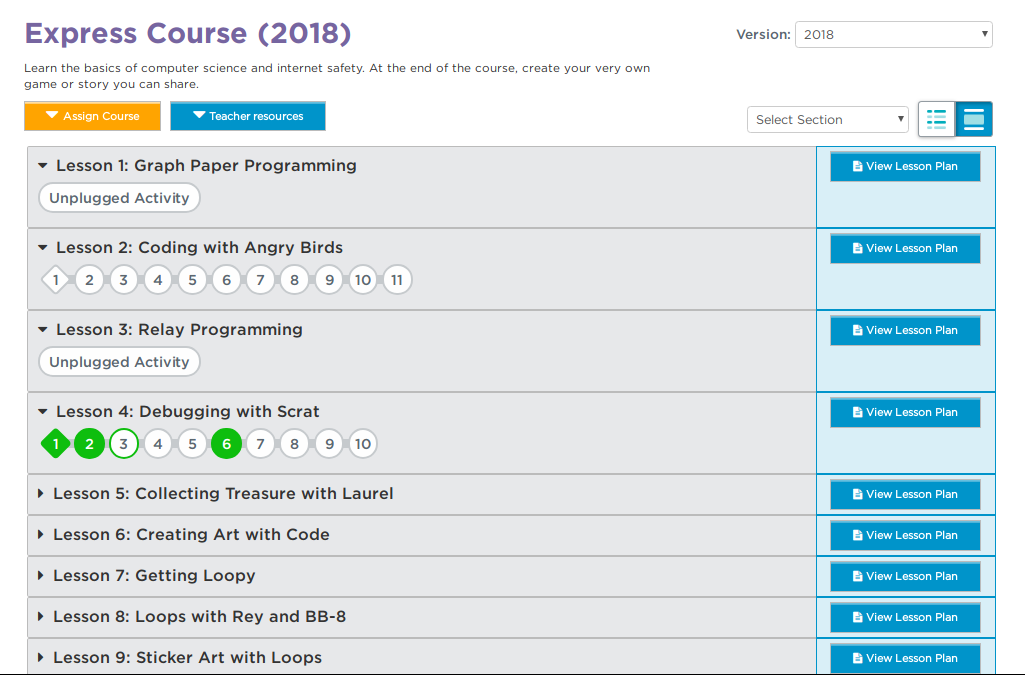The height and width of the screenshot is (675, 1025).
Task: Open level 5 bubble in Coding with Angry Birds
Action: [192, 280]
